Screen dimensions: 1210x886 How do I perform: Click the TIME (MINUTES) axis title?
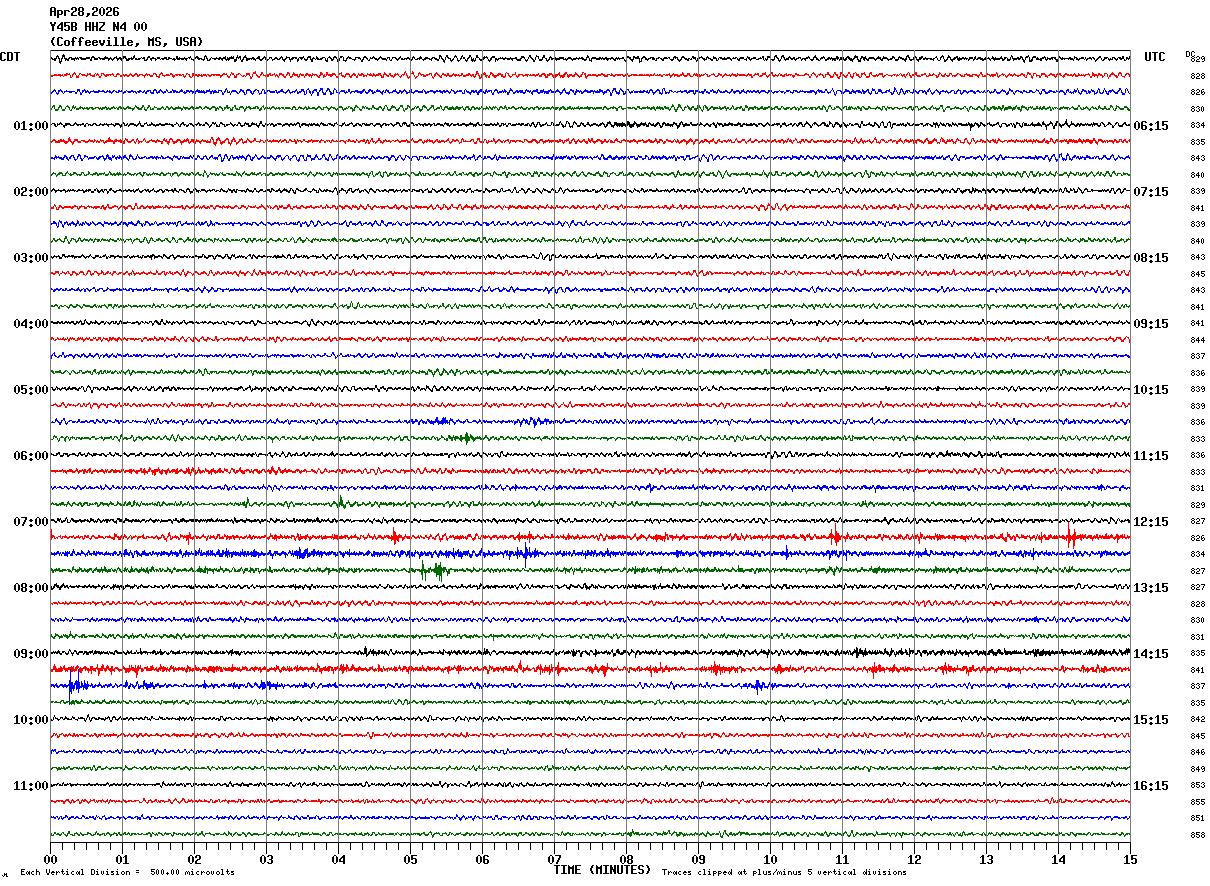click(602, 870)
